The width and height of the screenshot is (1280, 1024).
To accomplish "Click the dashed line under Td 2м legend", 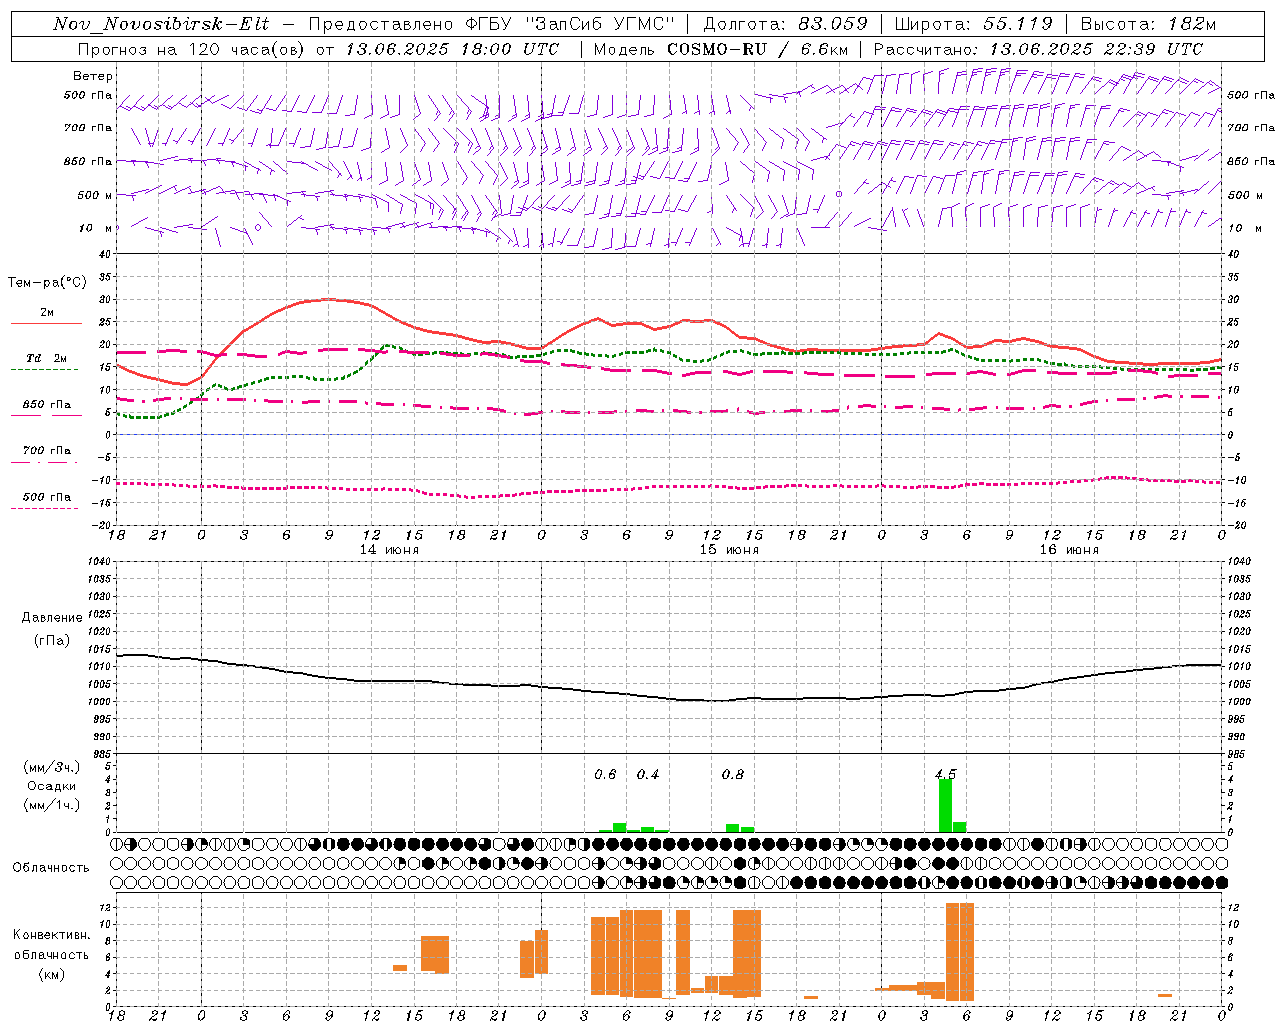I will coord(44,370).
